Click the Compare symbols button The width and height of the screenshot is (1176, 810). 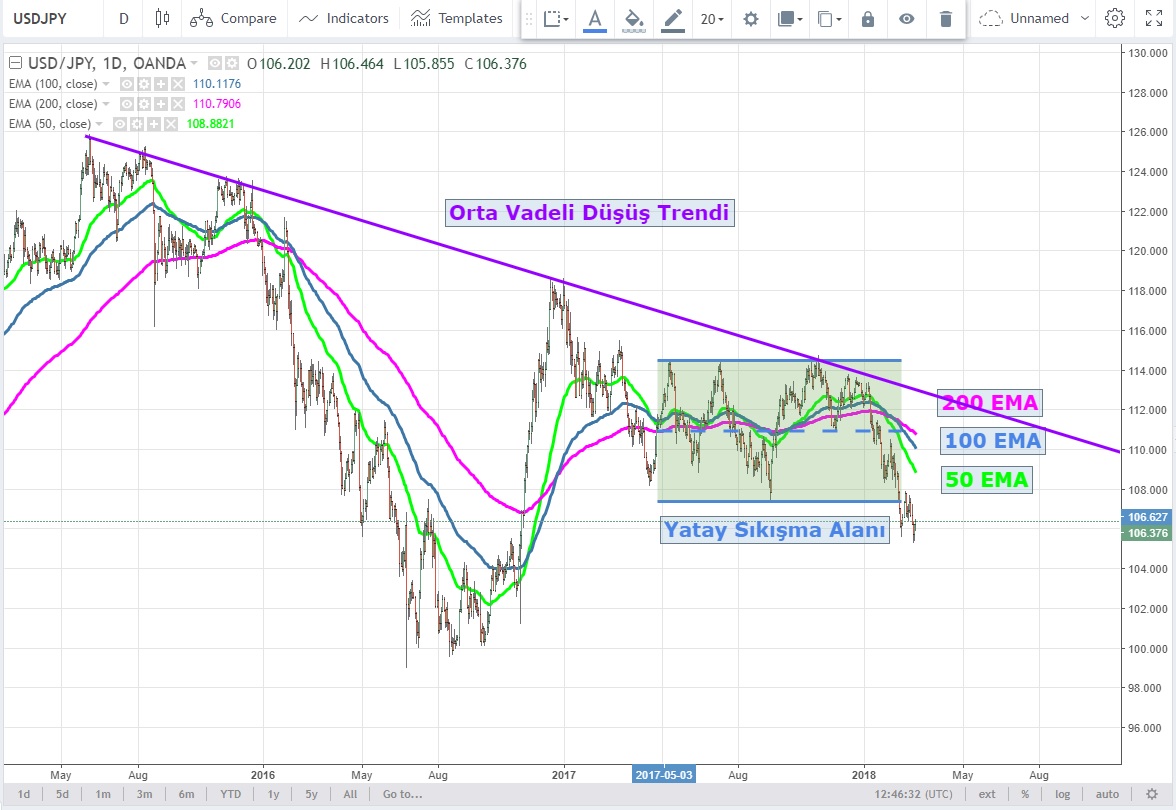[233, 18]
